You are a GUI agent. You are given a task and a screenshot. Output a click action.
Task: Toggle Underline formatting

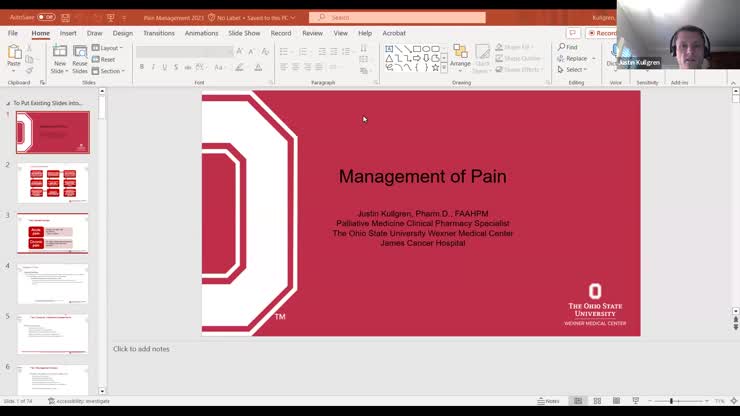pyautogui.click(x=164, y=68)
